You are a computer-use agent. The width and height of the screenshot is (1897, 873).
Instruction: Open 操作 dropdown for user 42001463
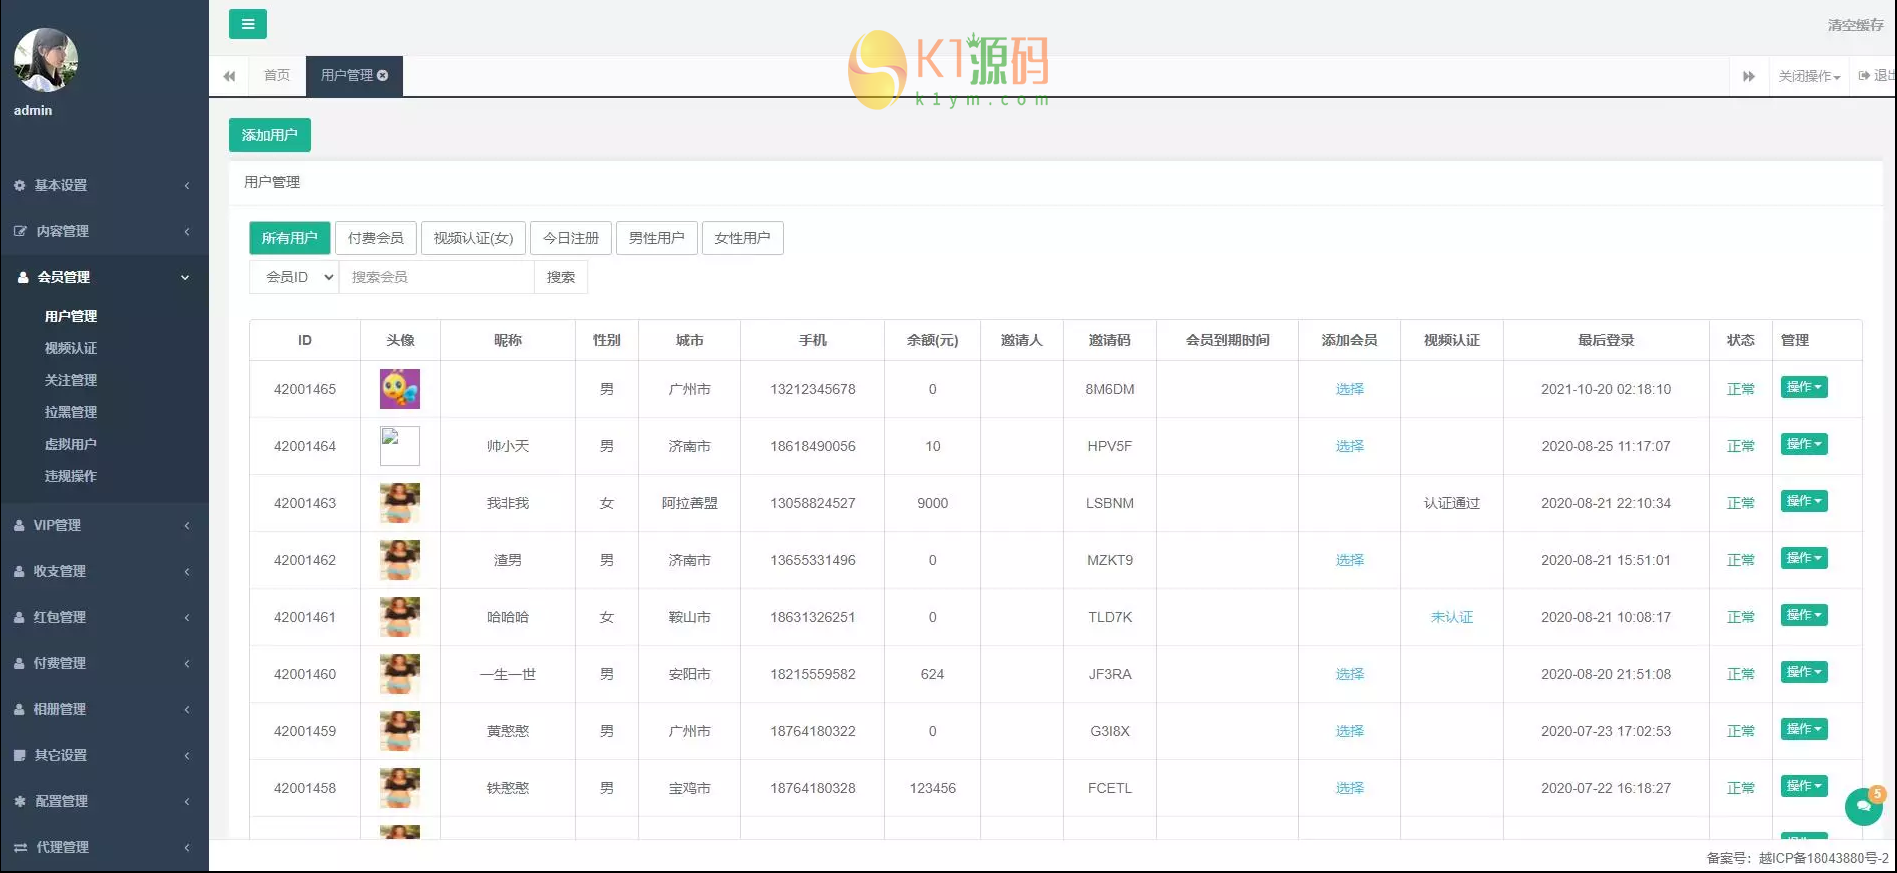(1803, 501)
